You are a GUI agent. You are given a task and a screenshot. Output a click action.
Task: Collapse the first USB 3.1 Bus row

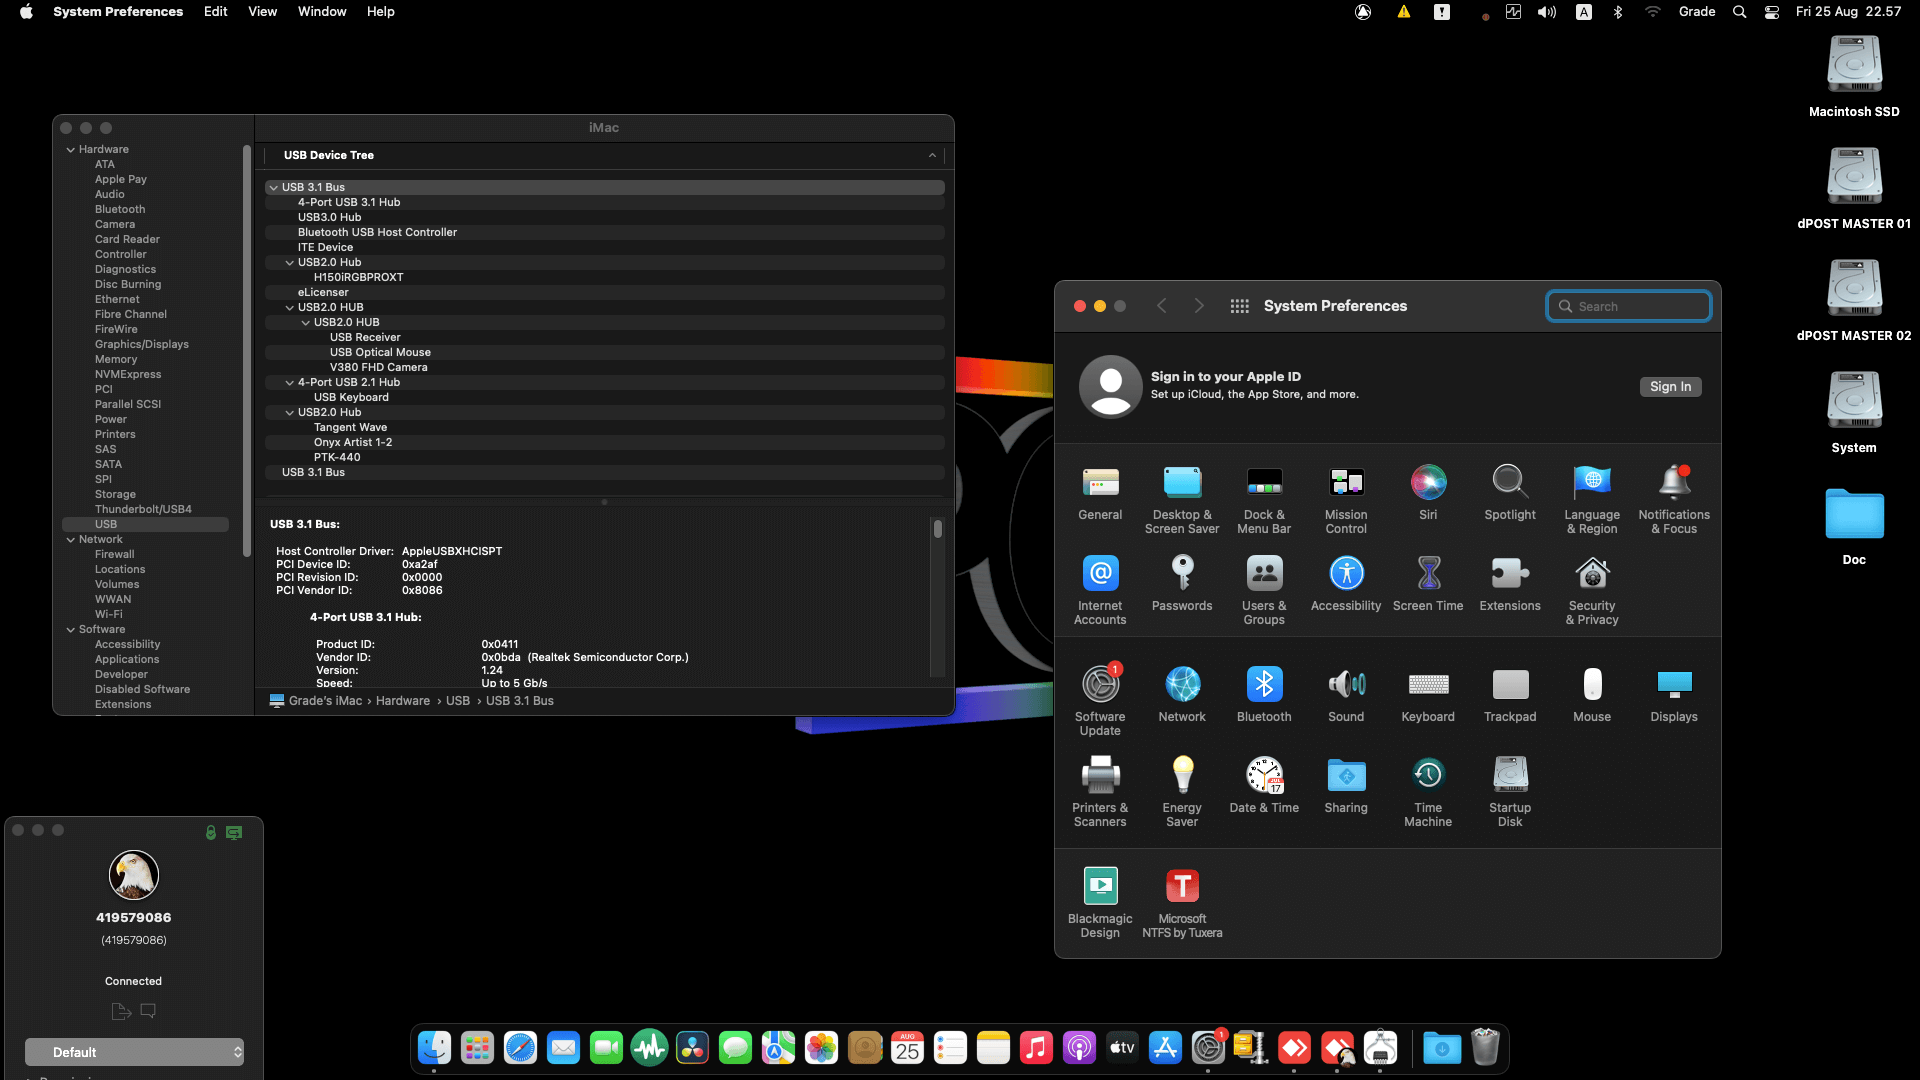point(273,188)
